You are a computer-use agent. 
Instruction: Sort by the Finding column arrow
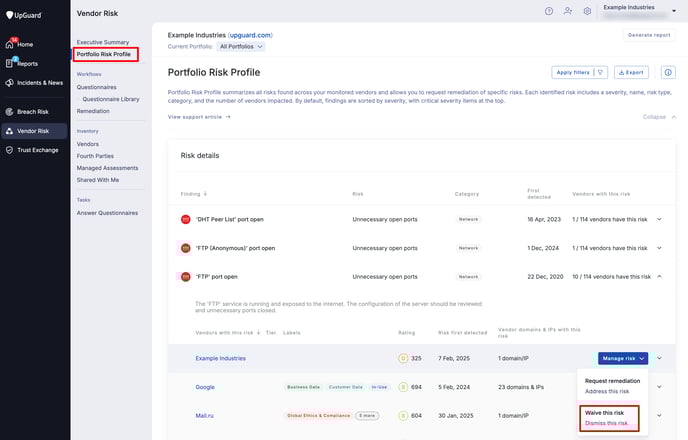205,193
